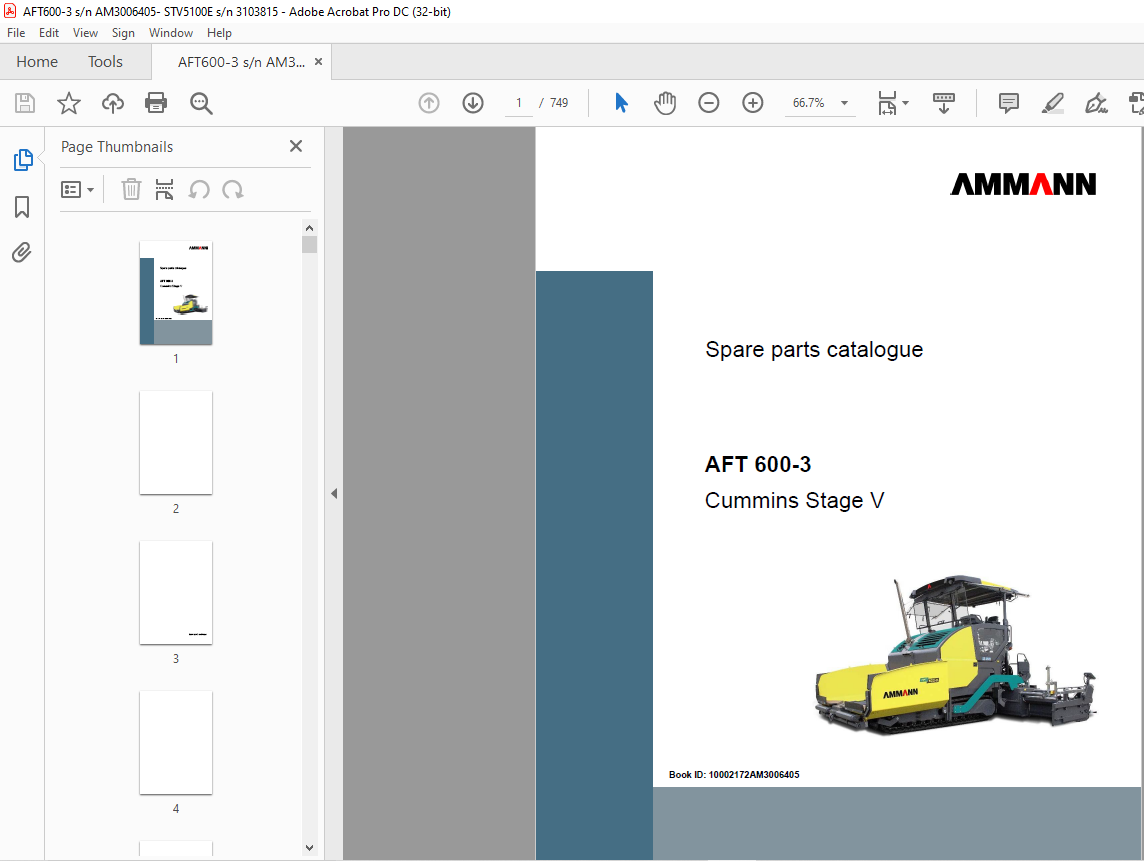Zoom out with minus icon
1144x861 pixels.
coord(708,103)
